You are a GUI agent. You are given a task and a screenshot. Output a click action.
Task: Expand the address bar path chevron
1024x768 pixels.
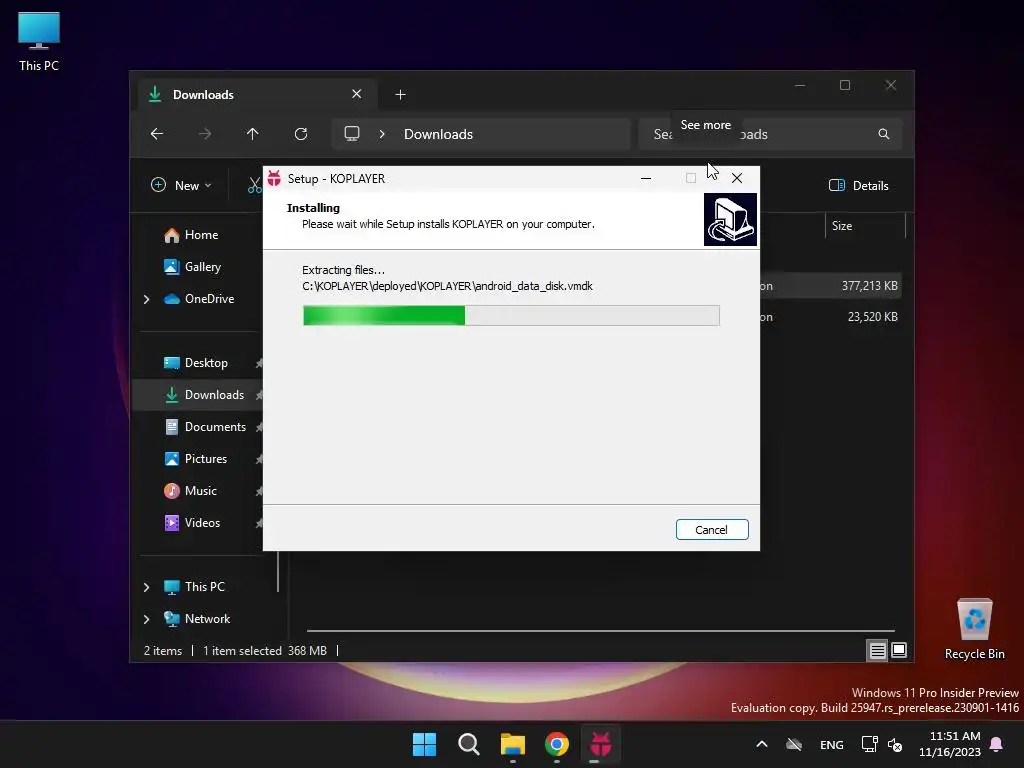coord(382,134)
